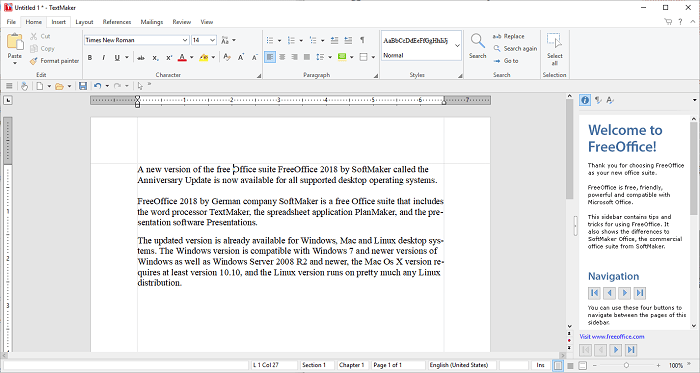Click the zoom slider in status bar

coord(626,365)
